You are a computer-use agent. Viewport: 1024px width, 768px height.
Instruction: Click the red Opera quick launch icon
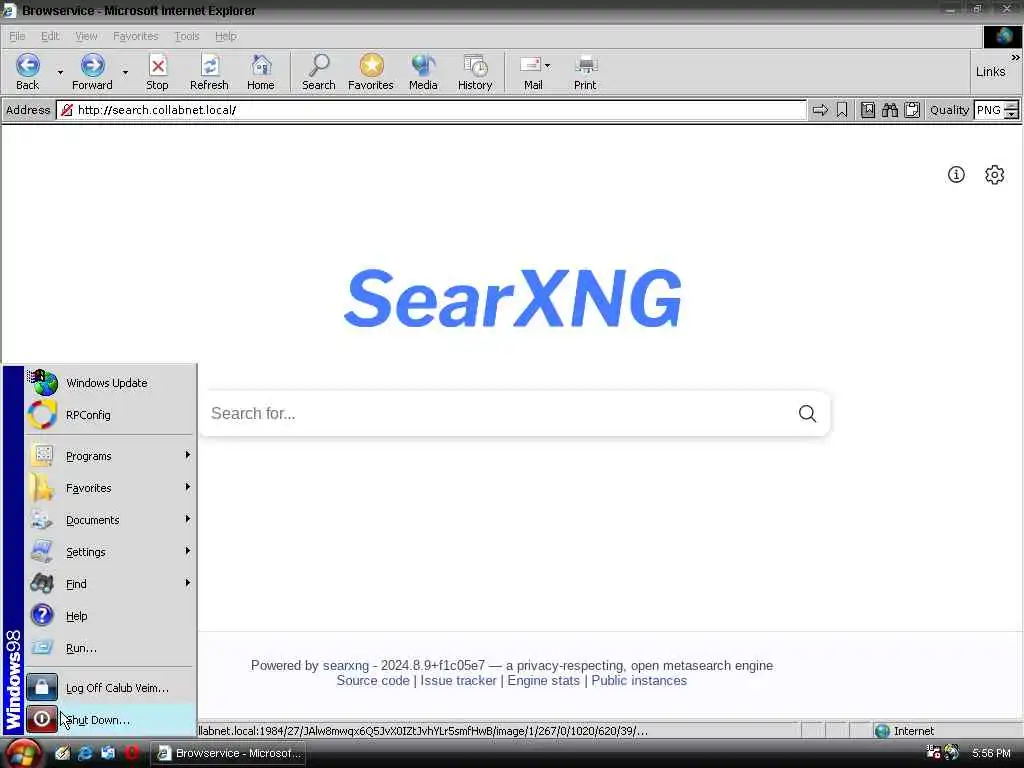[x=131, y=753]
